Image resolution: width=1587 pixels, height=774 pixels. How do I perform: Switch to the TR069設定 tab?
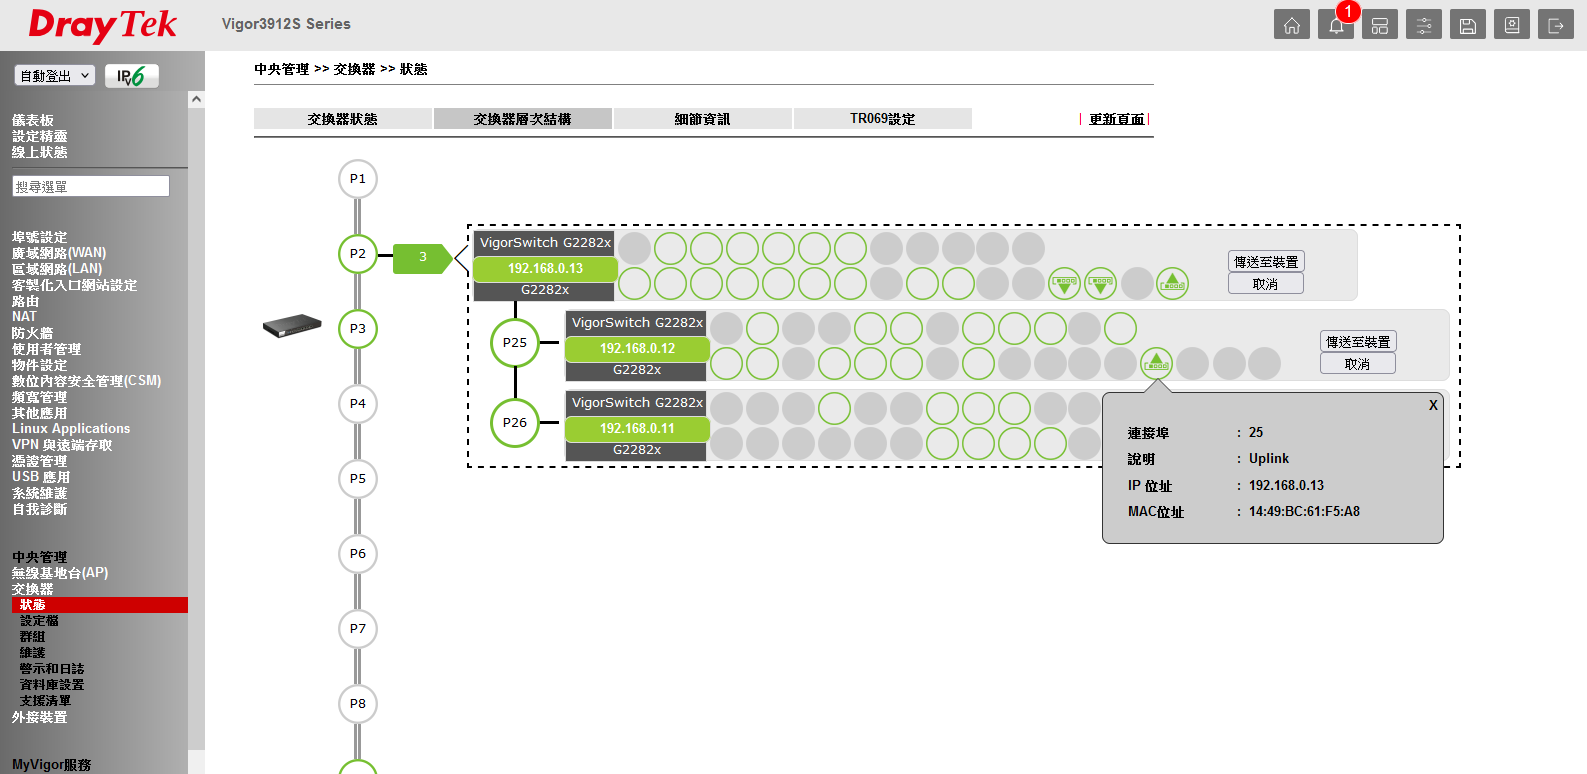tap(882, 119)
